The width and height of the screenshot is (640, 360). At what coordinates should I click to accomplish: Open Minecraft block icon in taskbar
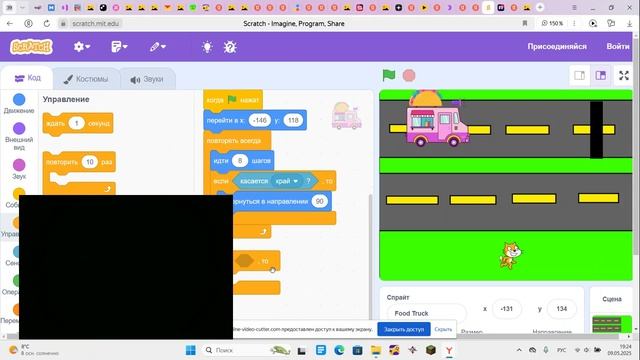coord(431,350)
